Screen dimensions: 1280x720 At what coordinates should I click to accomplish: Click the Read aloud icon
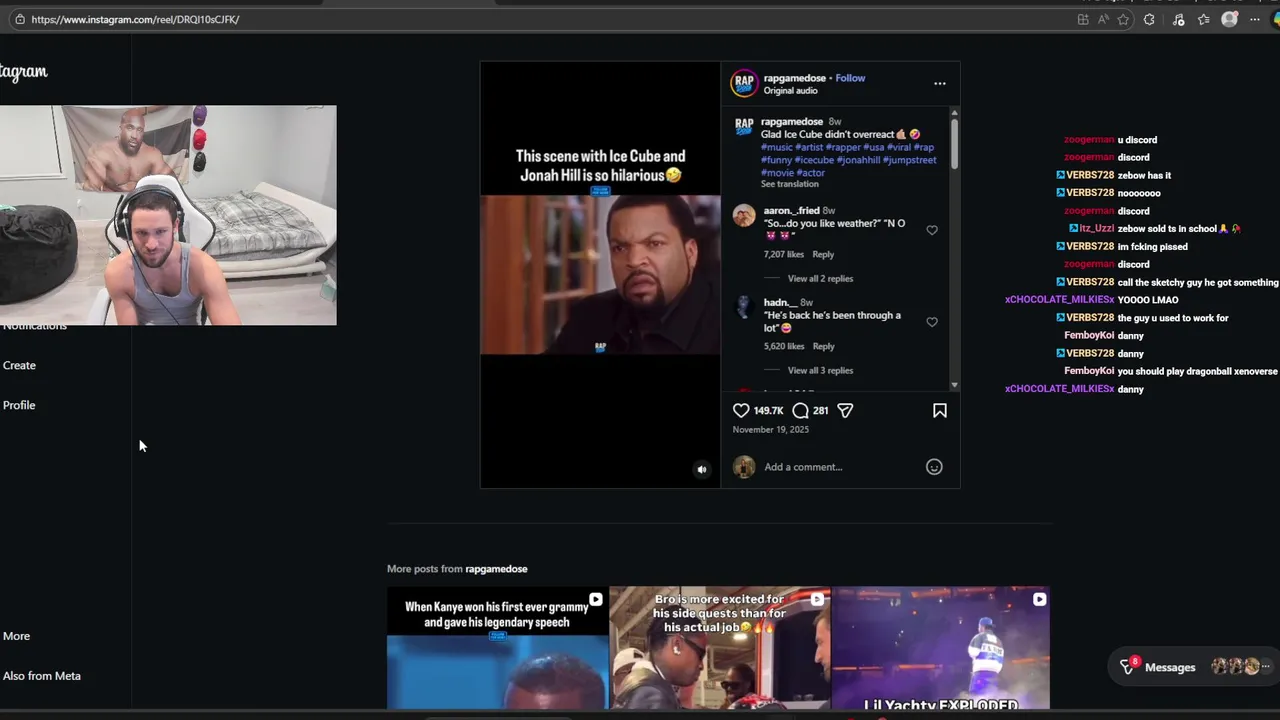[x=1103, y=19]
